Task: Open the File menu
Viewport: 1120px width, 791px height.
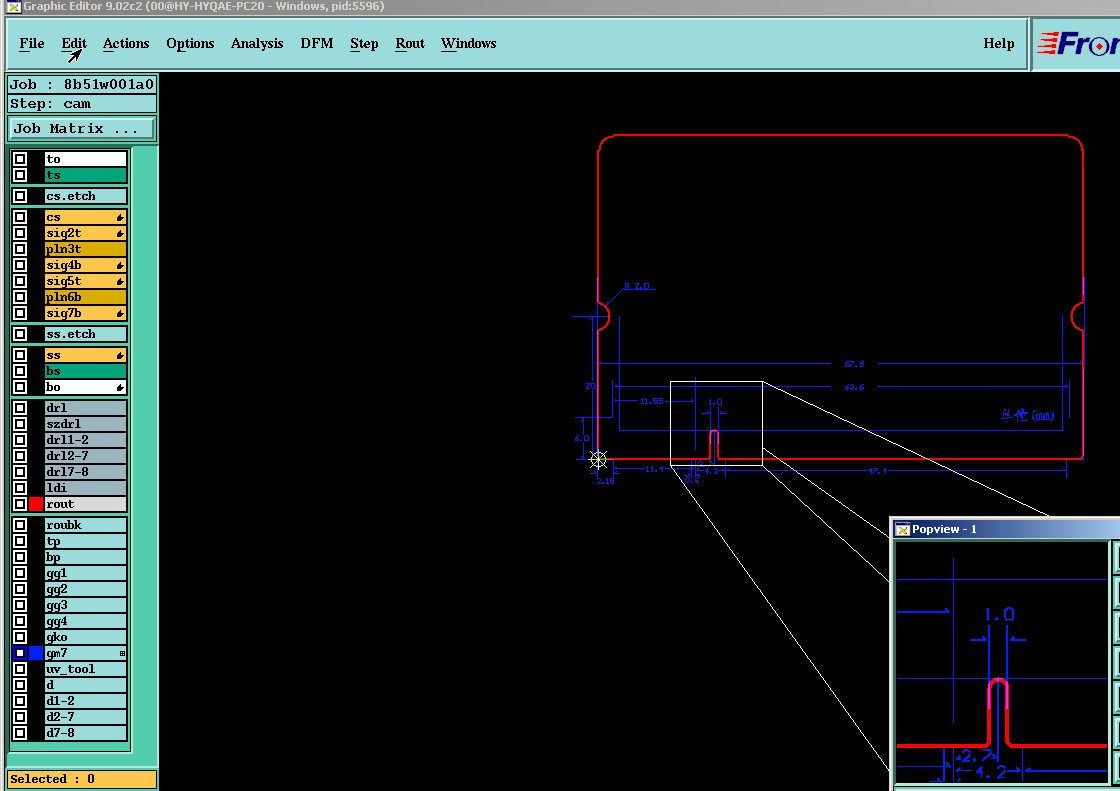Action: (31, 44)
